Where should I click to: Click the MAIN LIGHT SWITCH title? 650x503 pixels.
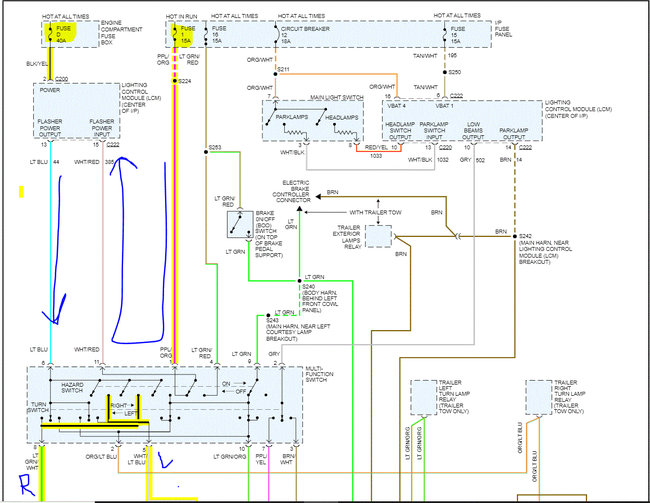337,97
